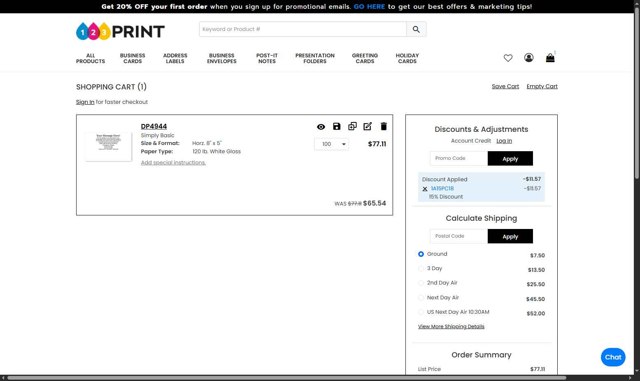Image resolution: width=640 pixels, height=381 pixels.
Task: Apply the promo code
Action: (x=510, y=158)
